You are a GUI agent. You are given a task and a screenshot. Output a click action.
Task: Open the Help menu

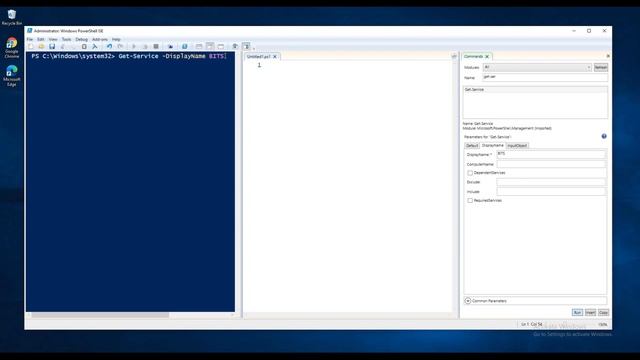coord(116,40)
